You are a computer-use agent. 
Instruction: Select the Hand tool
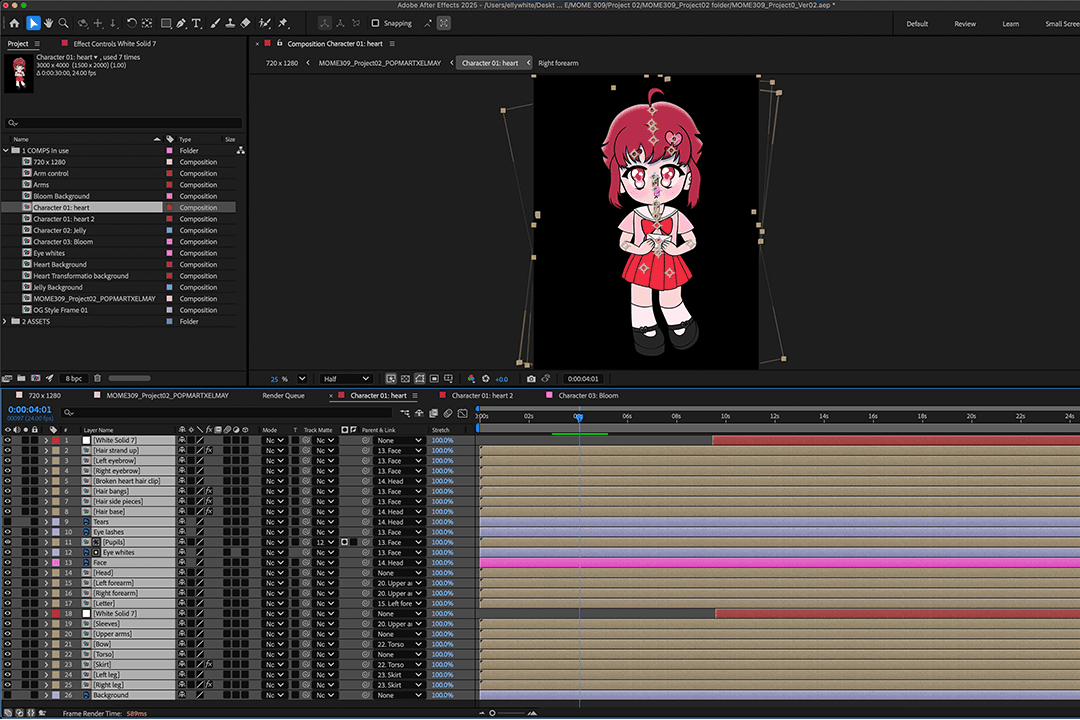(49, 23)
